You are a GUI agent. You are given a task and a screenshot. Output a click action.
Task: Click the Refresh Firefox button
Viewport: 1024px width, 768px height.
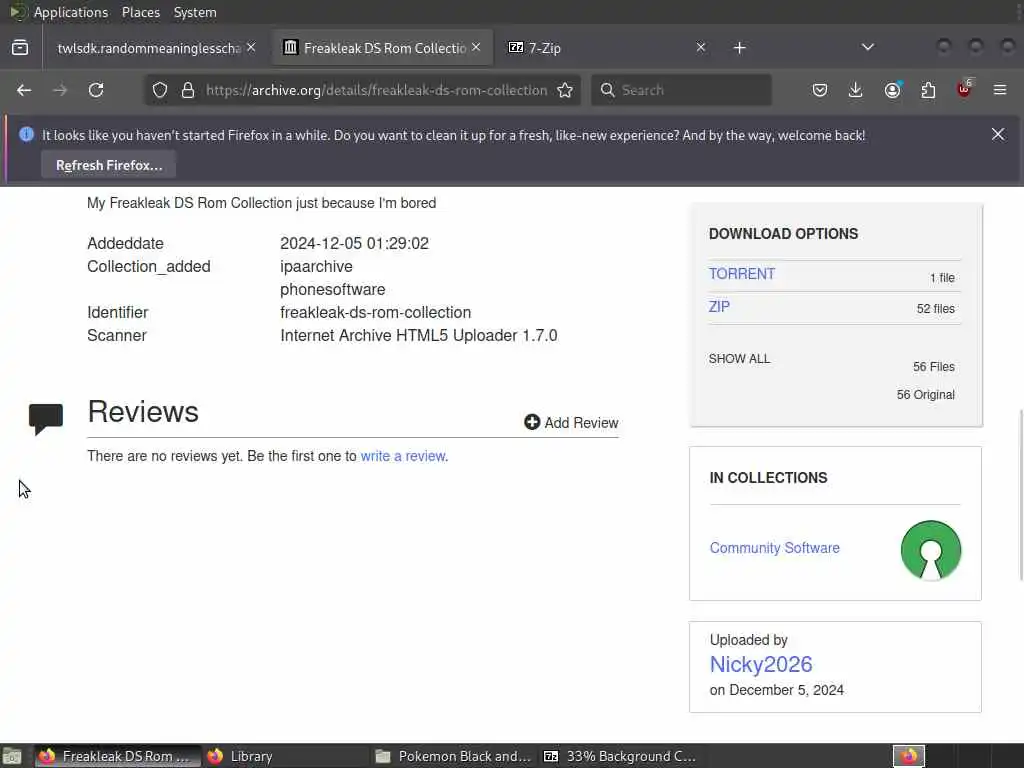(x=109, y=165)
